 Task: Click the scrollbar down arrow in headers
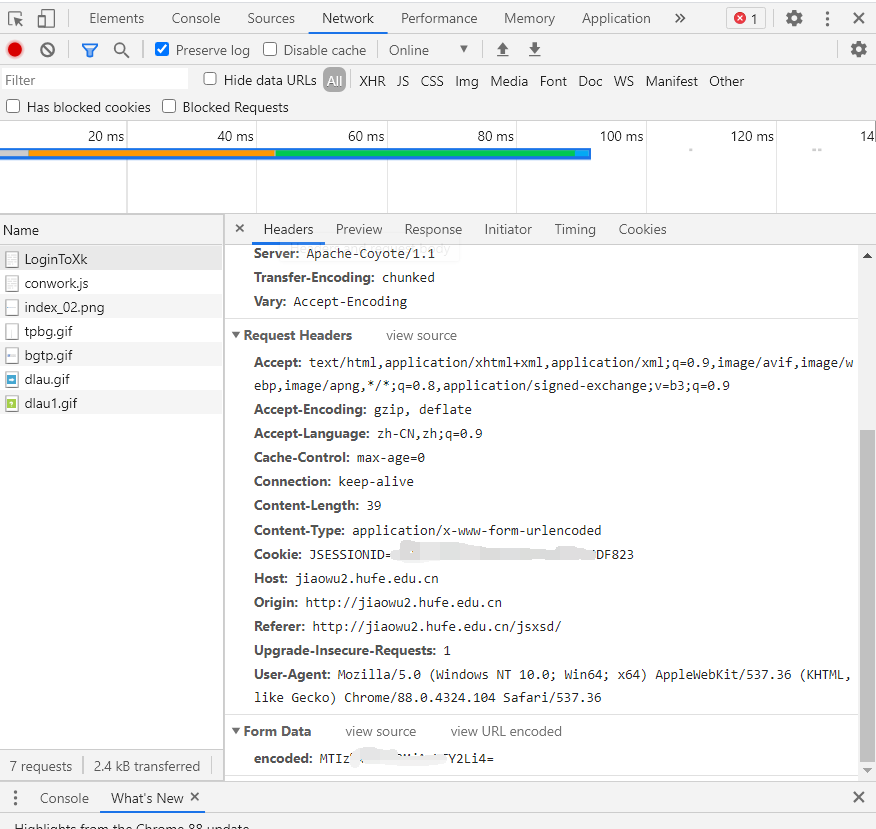pos(867,770)
